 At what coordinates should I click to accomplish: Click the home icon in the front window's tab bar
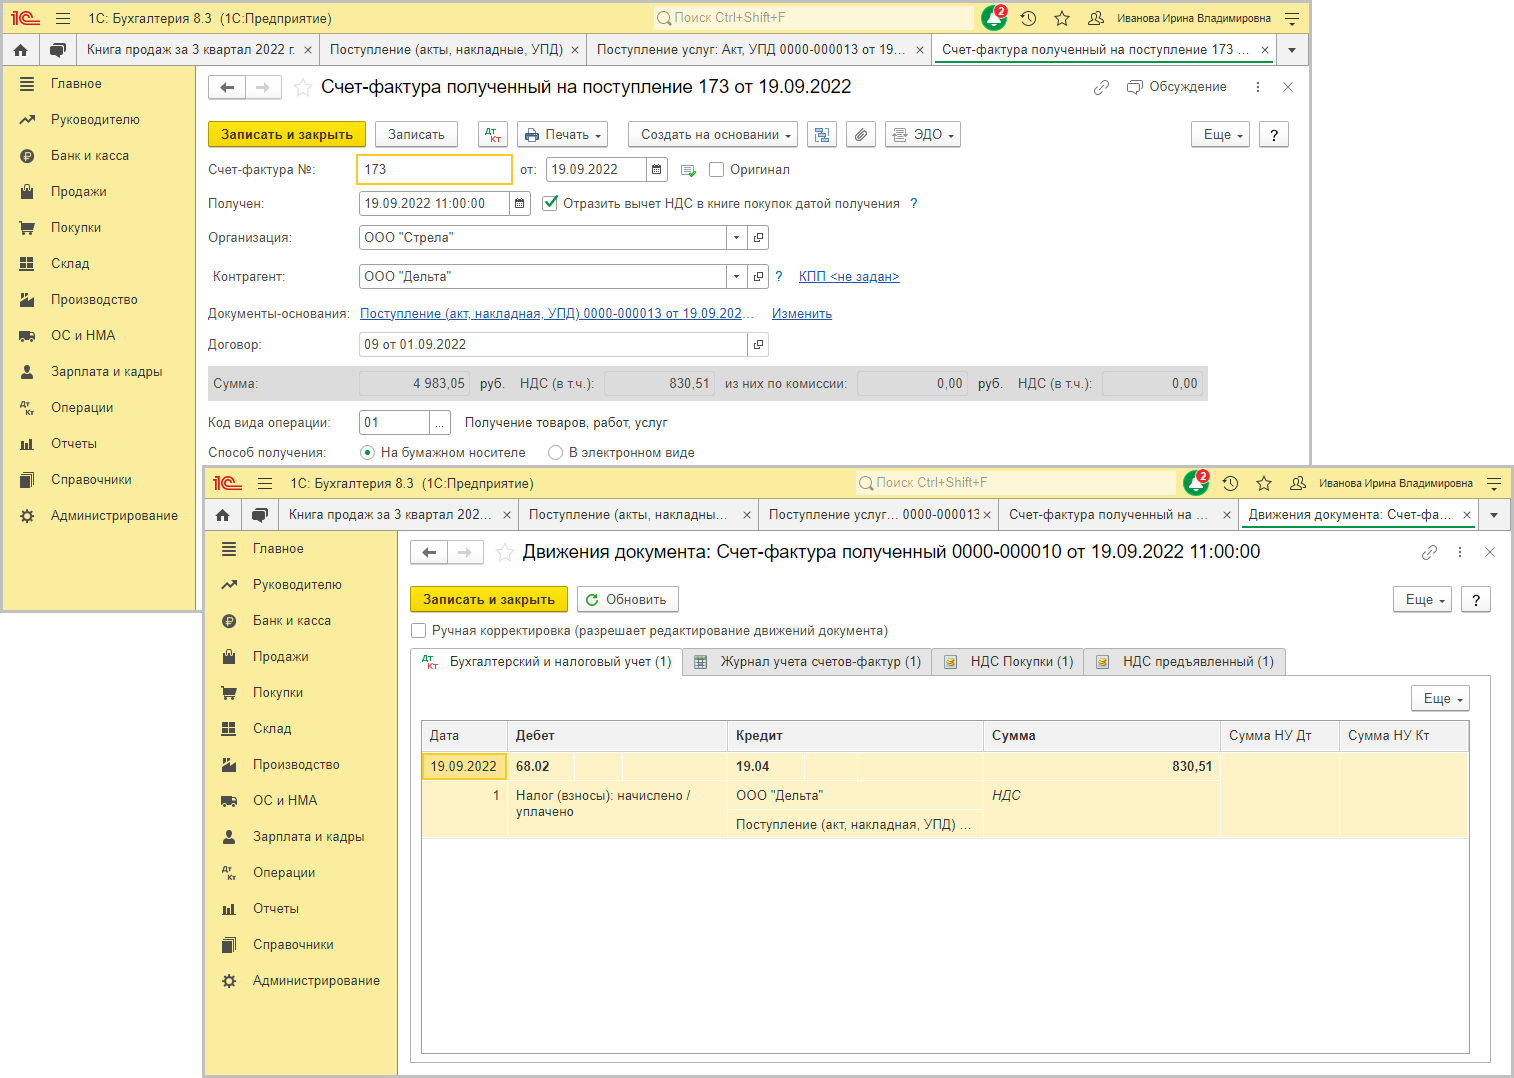(x=222, y=515)
